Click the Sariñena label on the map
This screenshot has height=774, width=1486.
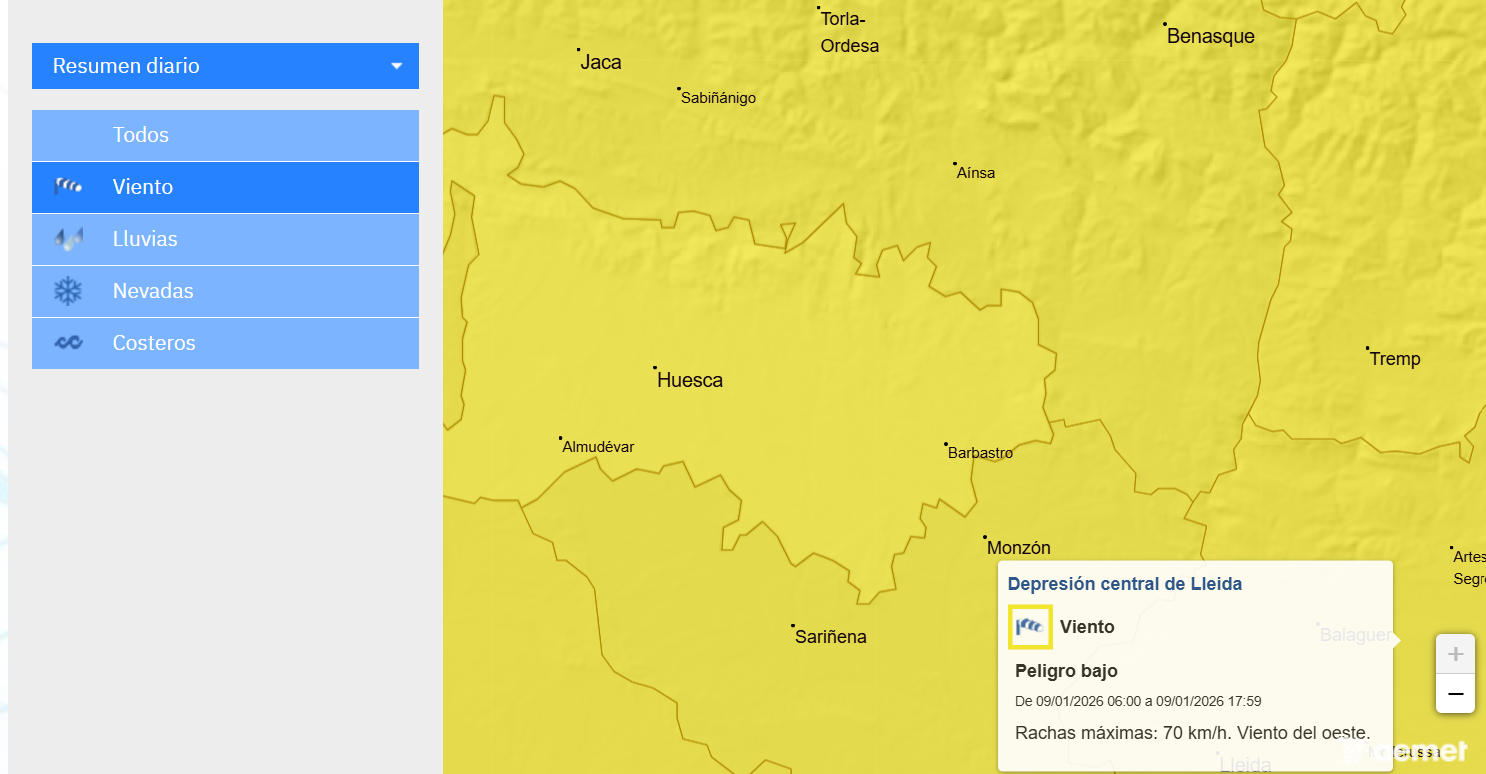[830, 637]
